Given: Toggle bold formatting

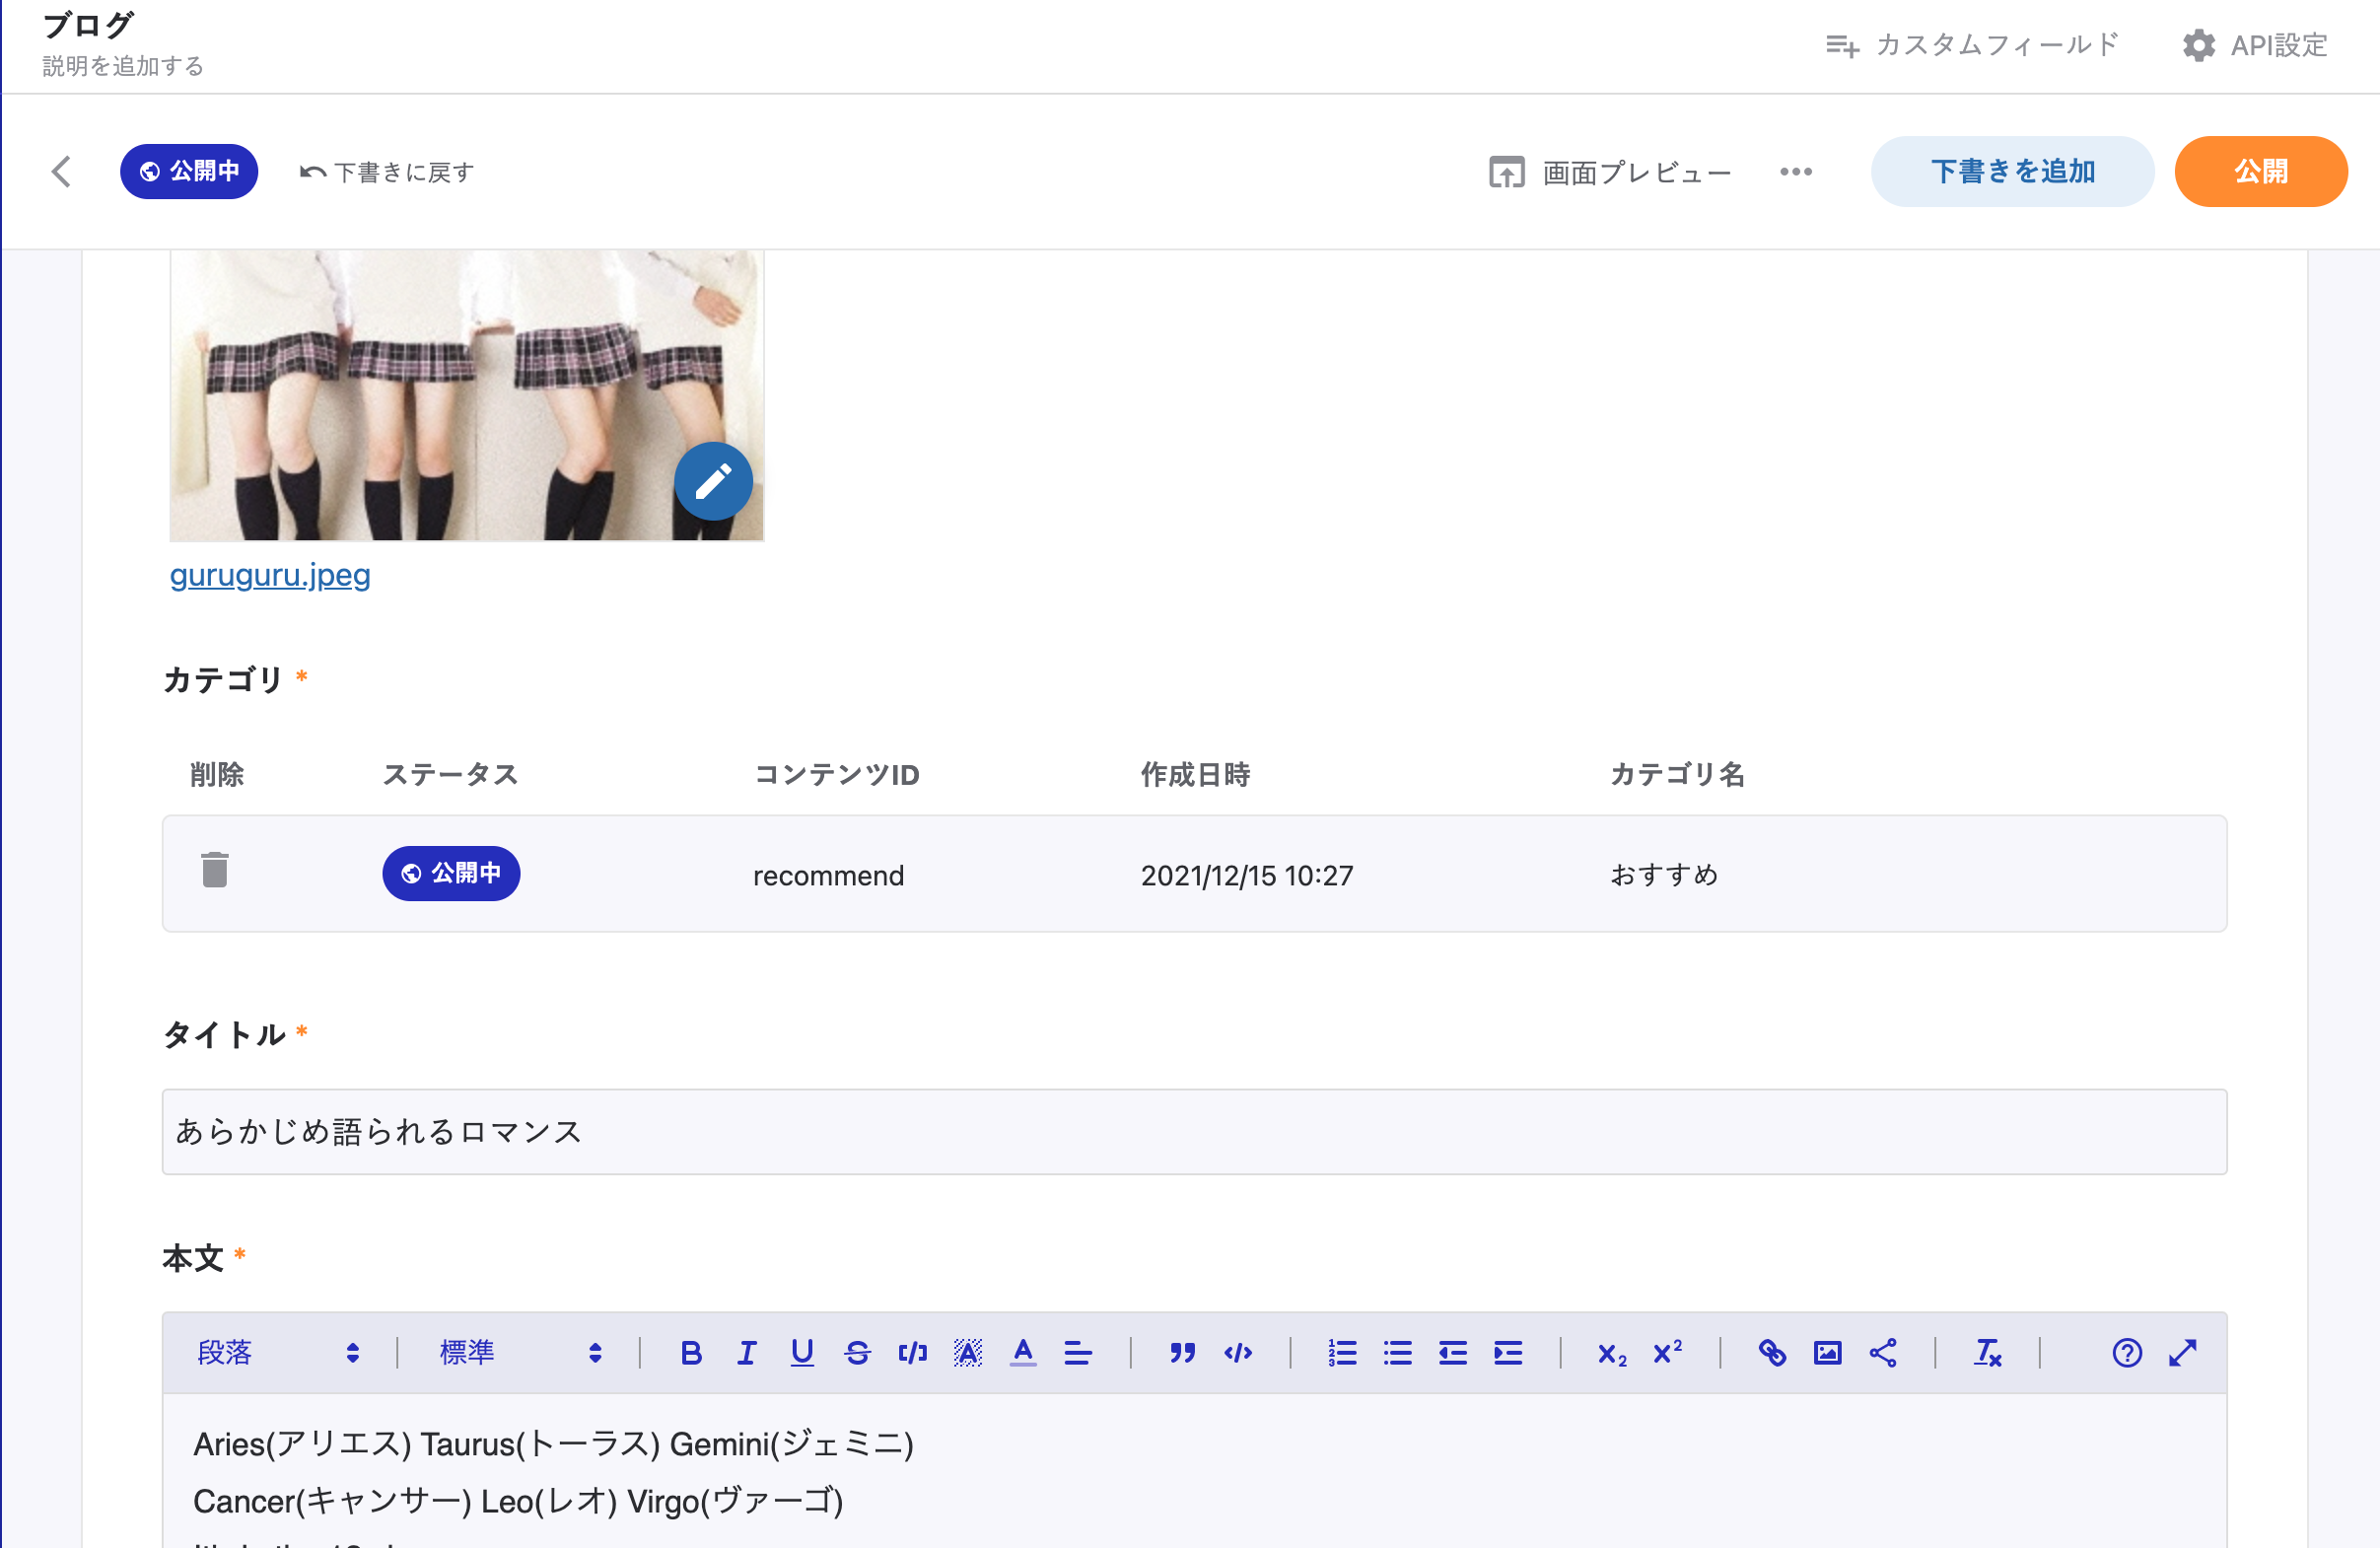Looking at the screenshot, I should pyautogui.click(x=690, y=1353).
